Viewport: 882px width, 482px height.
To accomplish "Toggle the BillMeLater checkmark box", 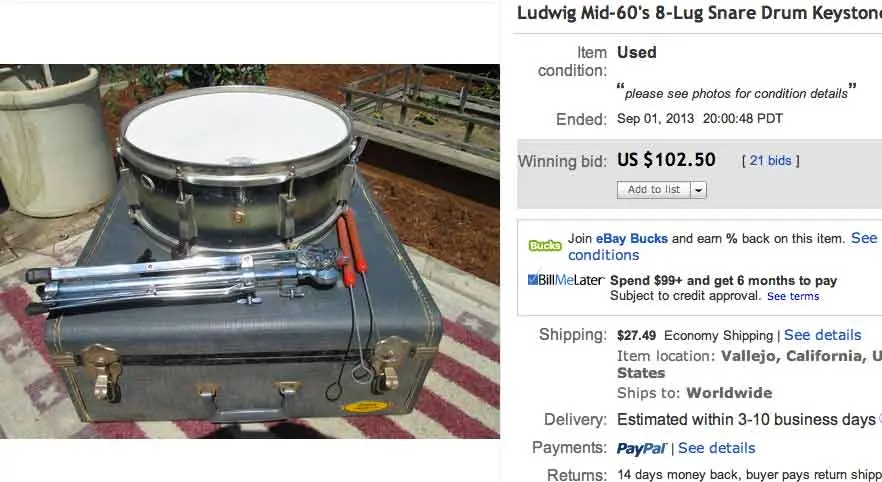I will click(x=533, y=280).
